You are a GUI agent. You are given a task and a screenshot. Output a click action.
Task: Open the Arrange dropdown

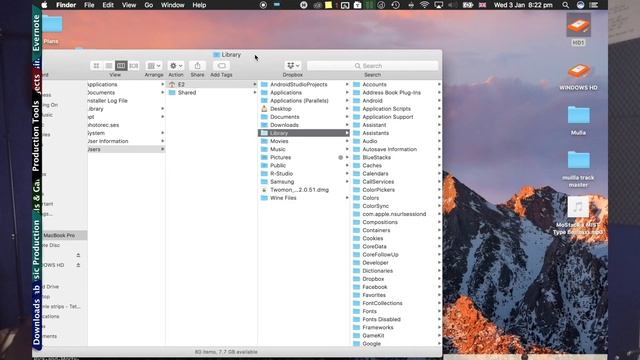(x=154, y=66)
